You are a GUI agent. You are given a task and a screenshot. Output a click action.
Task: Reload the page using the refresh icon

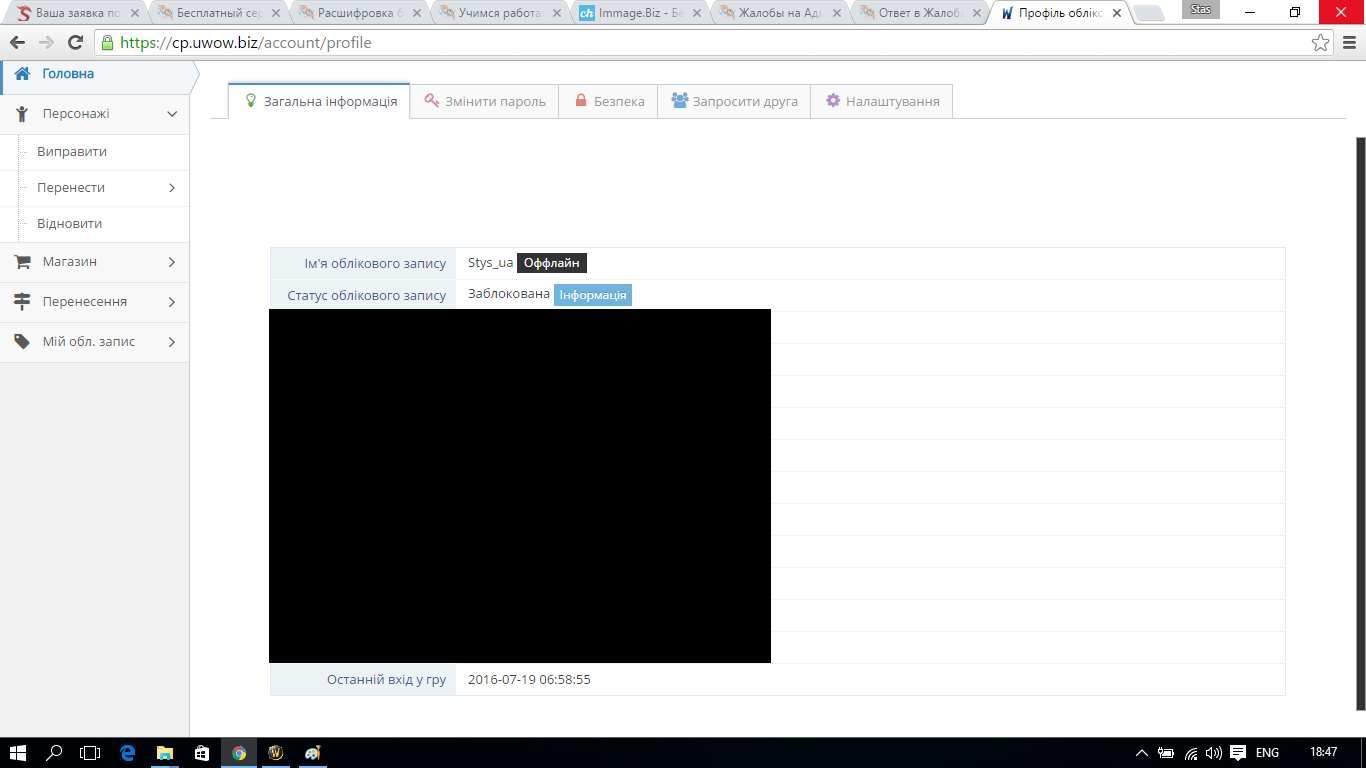75,43
